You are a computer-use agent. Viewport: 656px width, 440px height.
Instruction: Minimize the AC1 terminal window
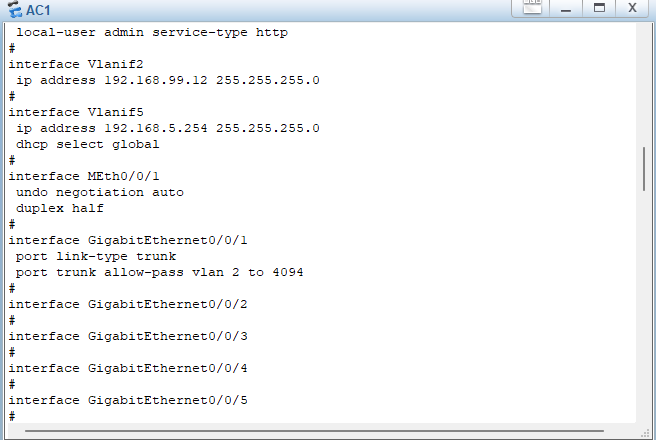566,8
